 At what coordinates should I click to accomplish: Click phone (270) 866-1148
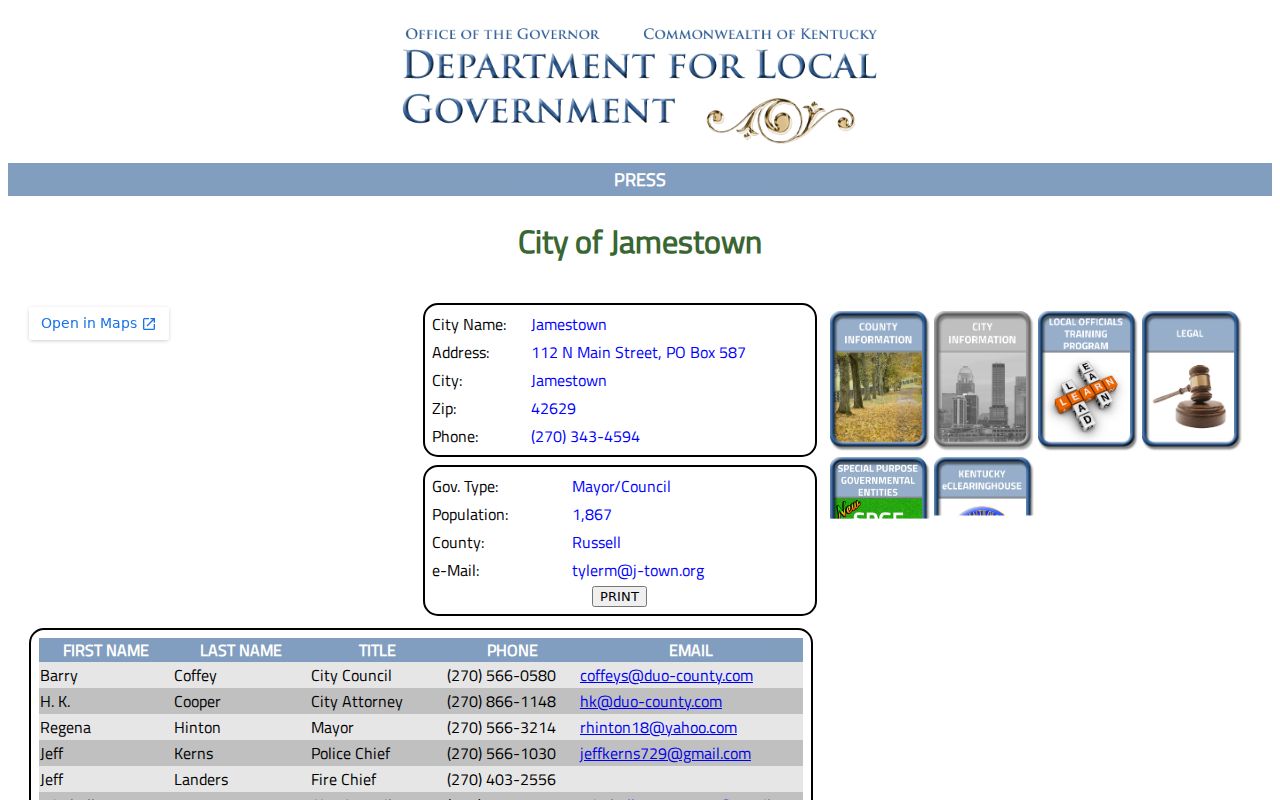pyautogui.click(x=501, y=702)
